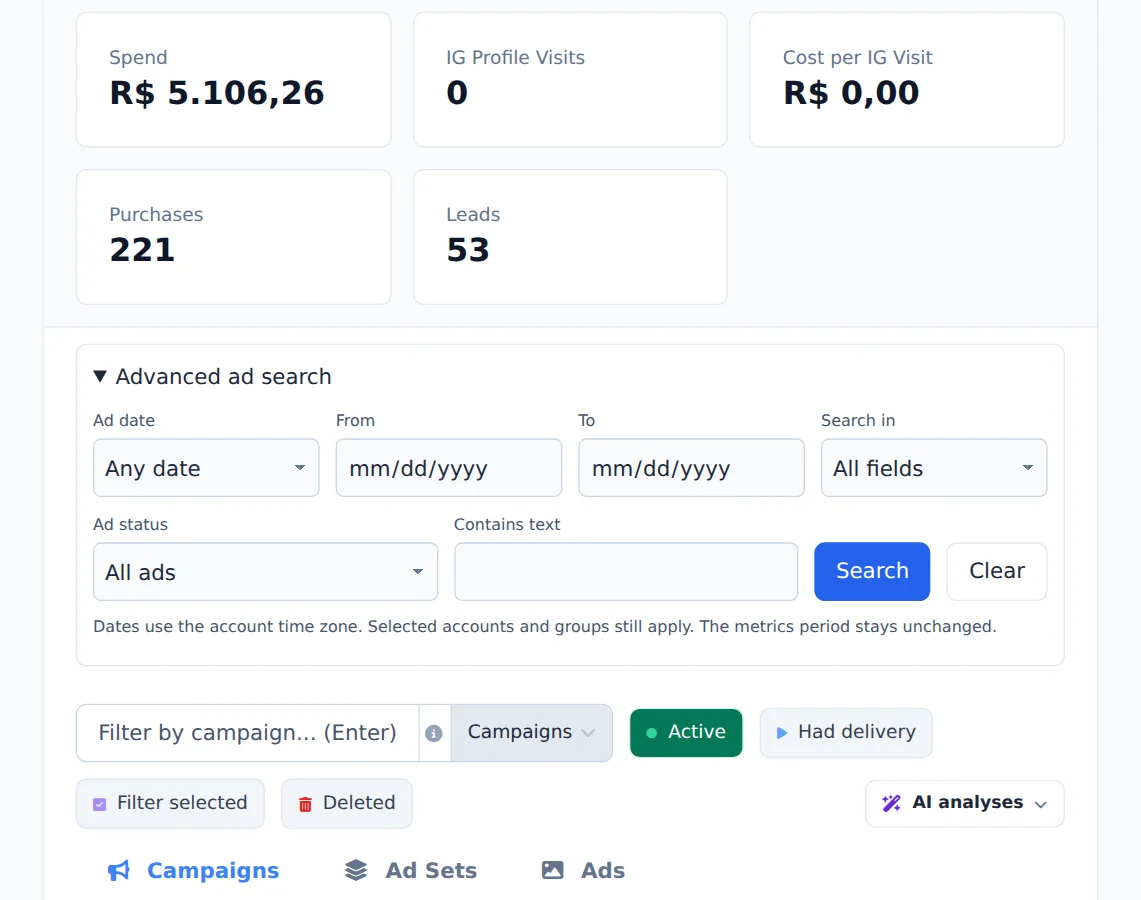
Task: Click the Cost per IG Visit label
Action: point(857,57)
